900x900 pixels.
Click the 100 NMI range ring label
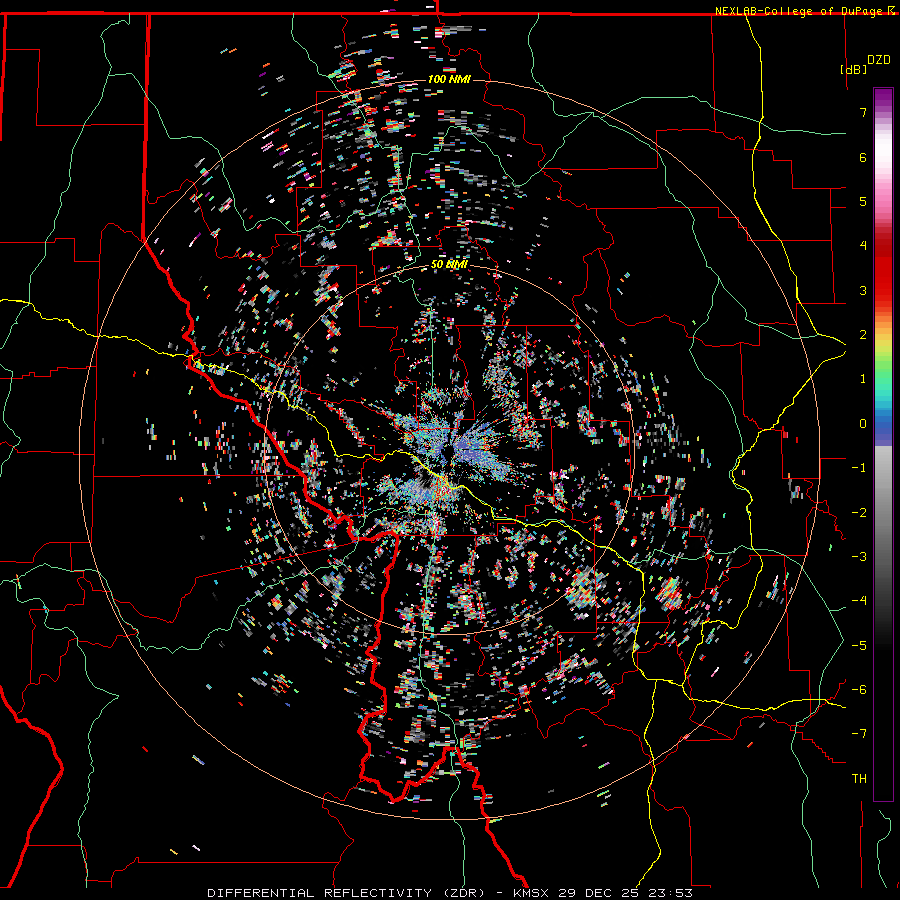[449, 79]
